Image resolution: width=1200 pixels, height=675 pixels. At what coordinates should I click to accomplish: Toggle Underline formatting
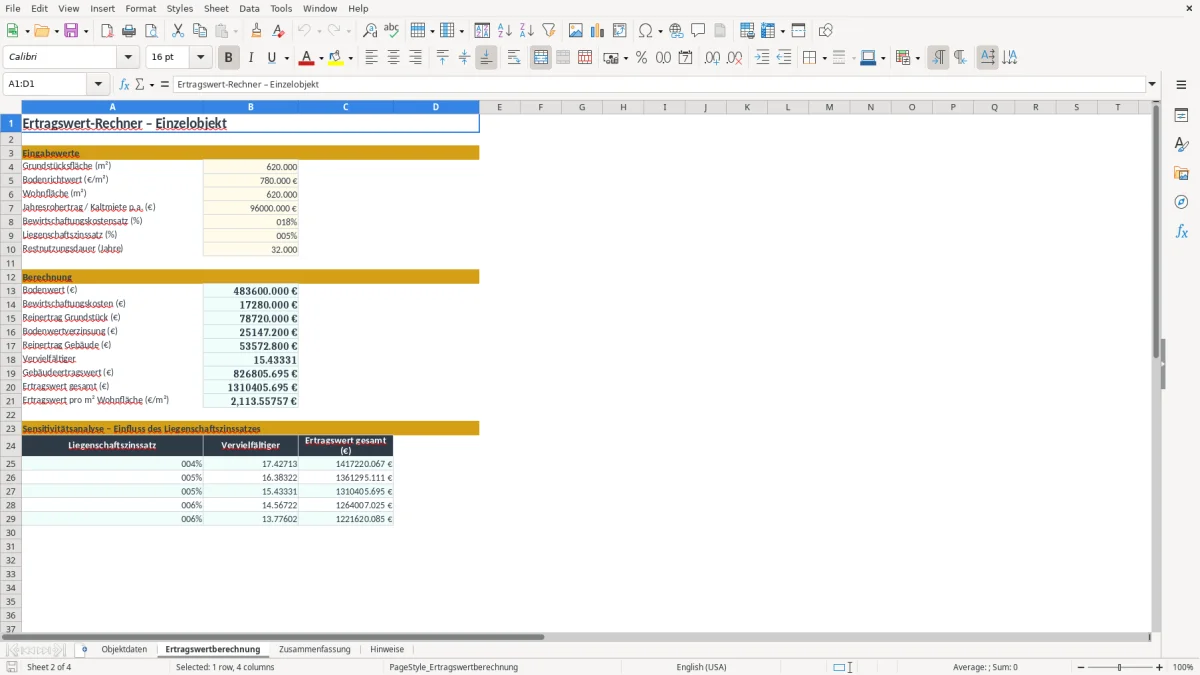click(271, 58)
